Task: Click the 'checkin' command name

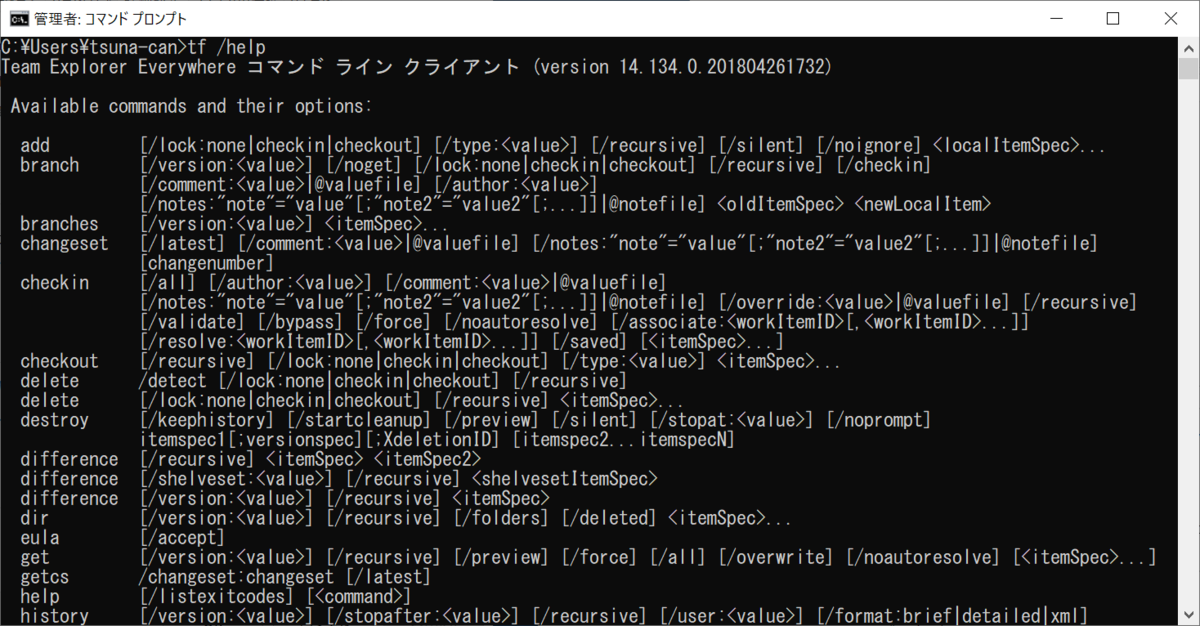Action: coord(54,283)
